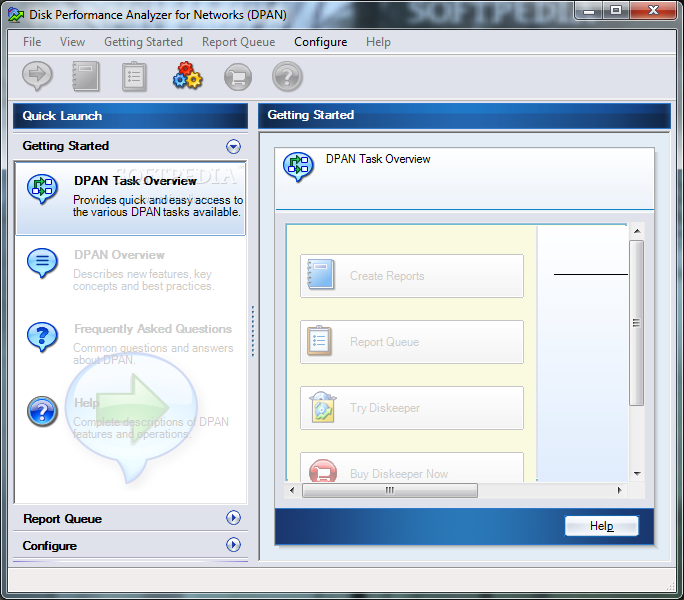The width and height of the screenshot is (684, 600).
Task: Select DPAN Task Overview item text
Action: [135, 181]
